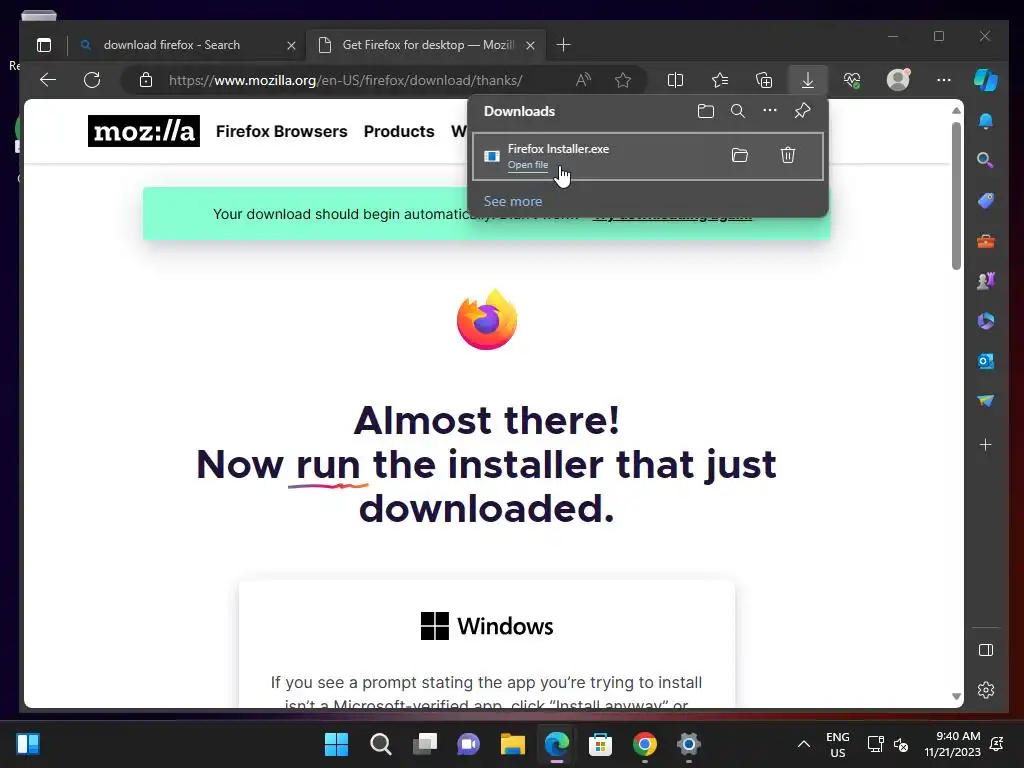Image resolution: width=1024 pixels, height=768 pixels.
Task: Open Firefox Browsers navigation menu
Action: 281,131
